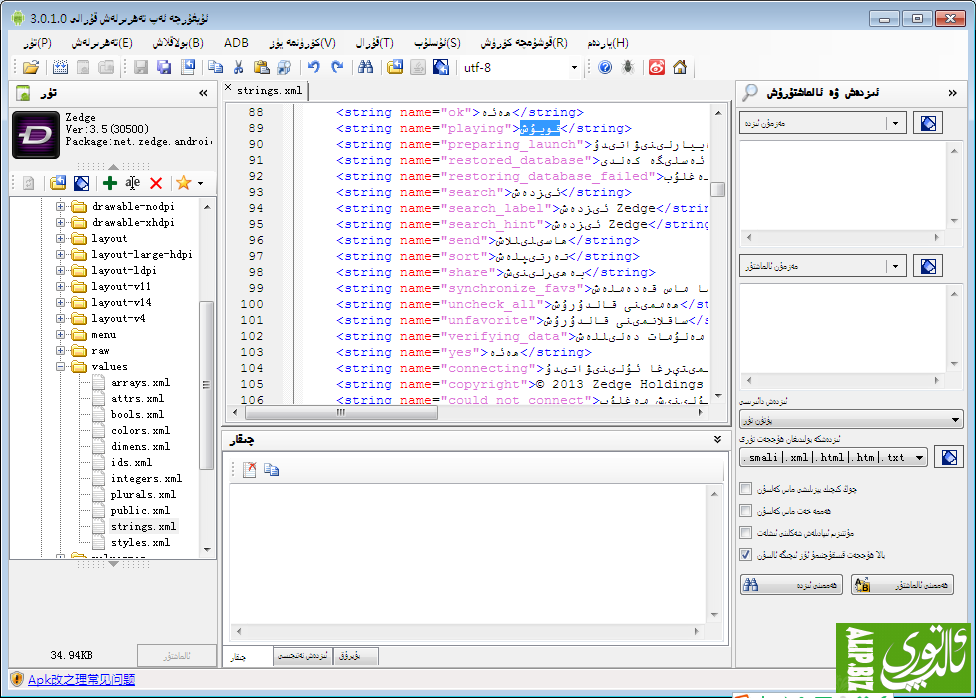The width and height of the screenshot is (976, 698).
Task: Collapse the values folder in tree
Action: (61, 367)
